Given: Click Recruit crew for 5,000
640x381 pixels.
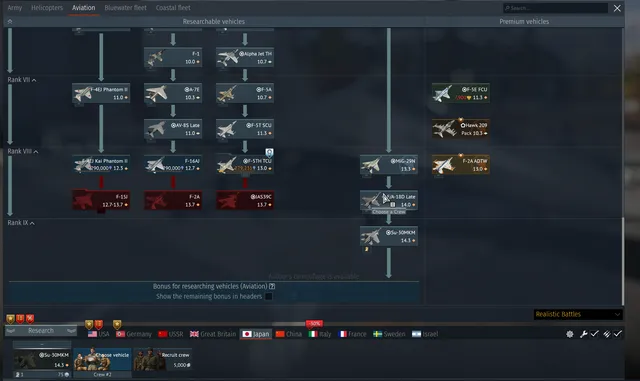Looking at the screenshot, I should [162, 359].
